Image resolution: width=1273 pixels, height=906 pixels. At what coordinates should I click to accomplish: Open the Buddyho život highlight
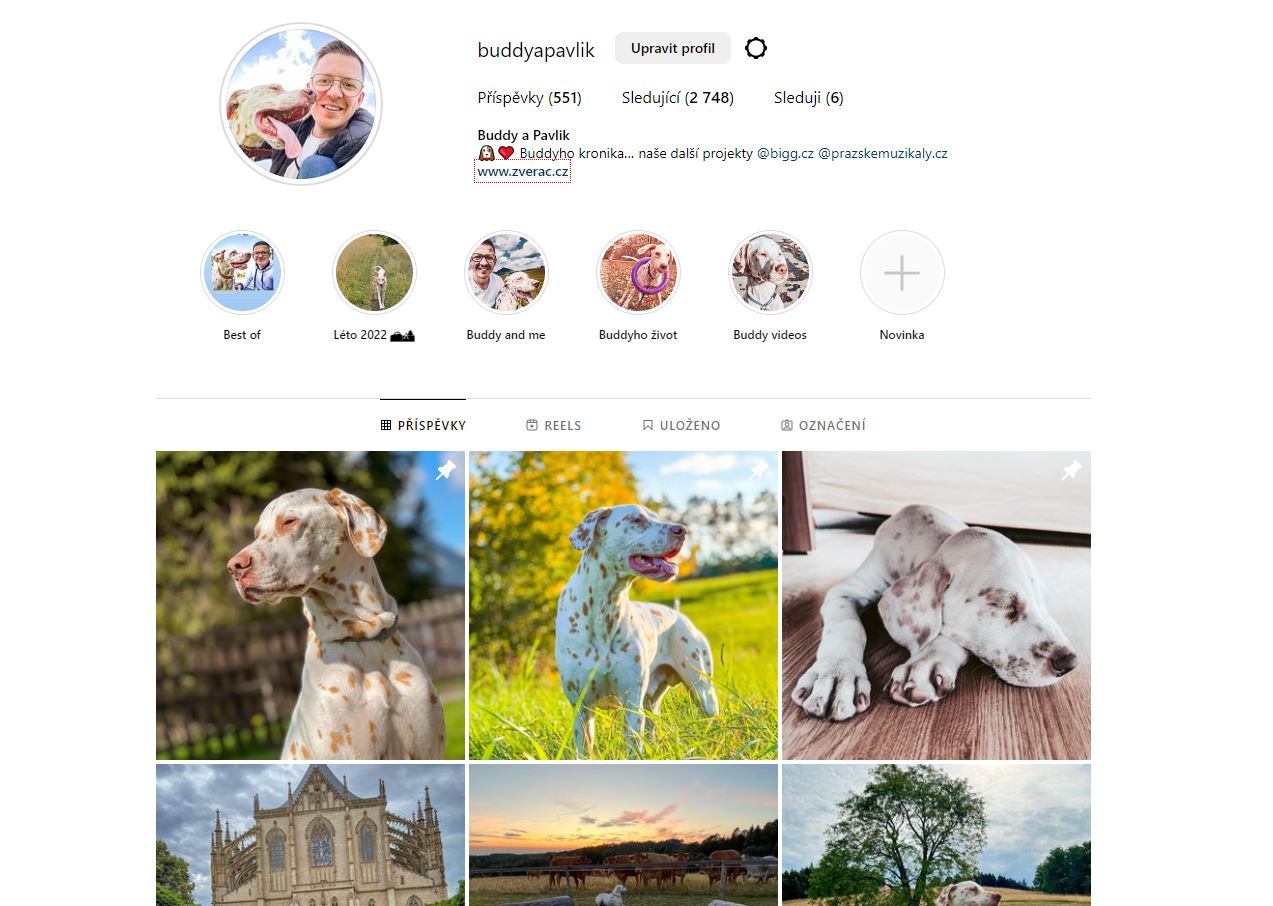point(638,272)
